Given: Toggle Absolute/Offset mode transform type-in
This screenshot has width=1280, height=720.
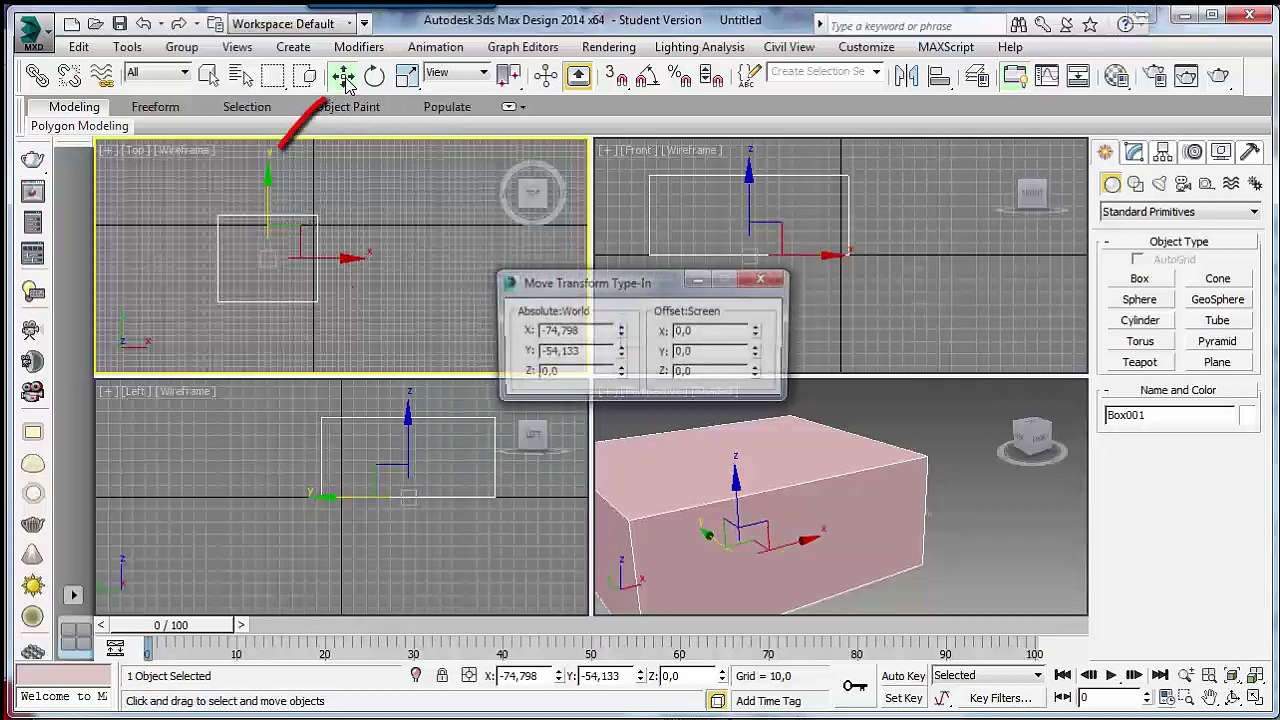Looking at the screenshot, I should 469,676.
